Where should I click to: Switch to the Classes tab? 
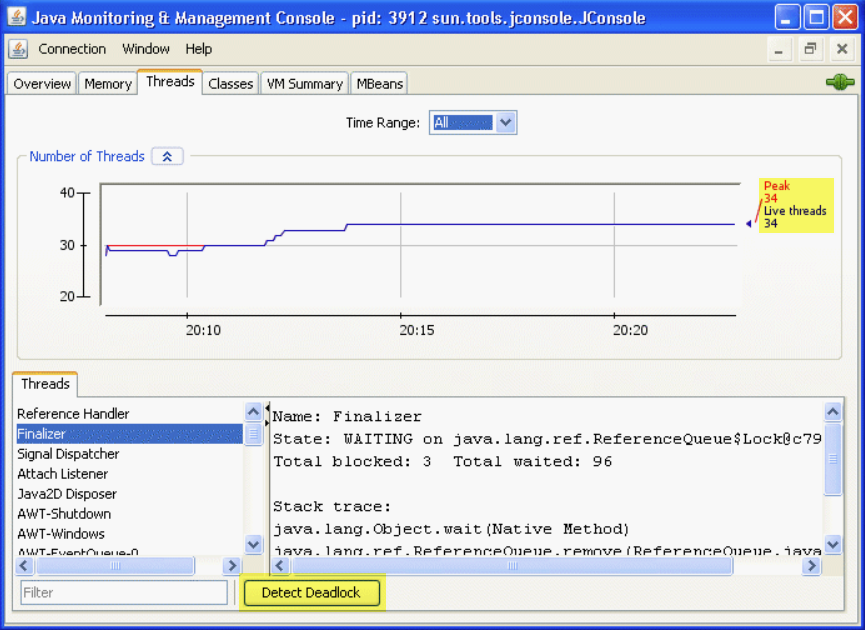pyautogui.click(x=230, y=84)
